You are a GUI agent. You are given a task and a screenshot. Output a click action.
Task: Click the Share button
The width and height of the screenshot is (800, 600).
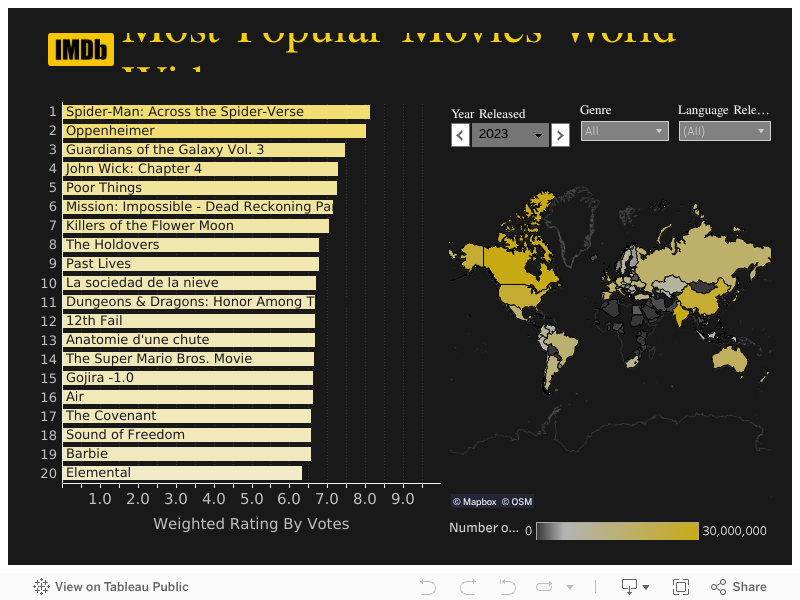pos(738,587)
